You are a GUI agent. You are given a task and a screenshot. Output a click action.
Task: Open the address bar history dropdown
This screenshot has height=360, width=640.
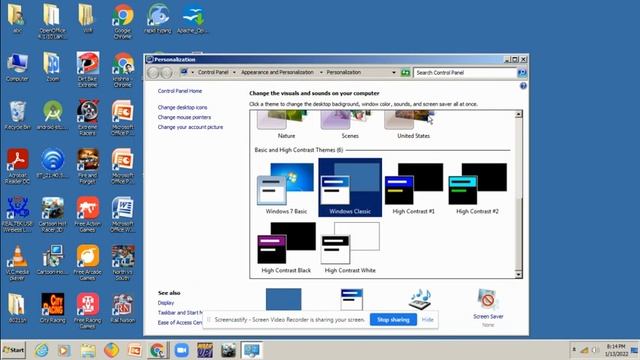tap(394, 73)
